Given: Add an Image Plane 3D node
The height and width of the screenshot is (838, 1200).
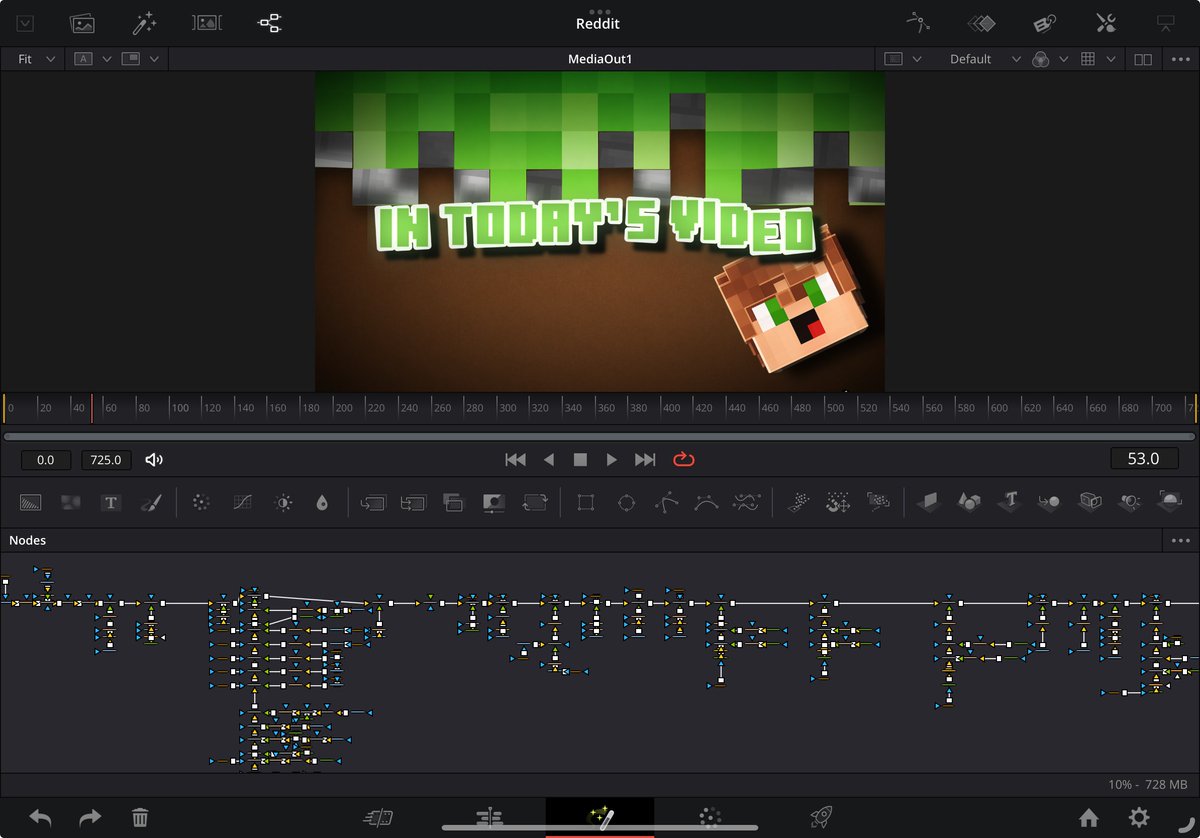Looking at the screenshot, I should coord(929,502).
